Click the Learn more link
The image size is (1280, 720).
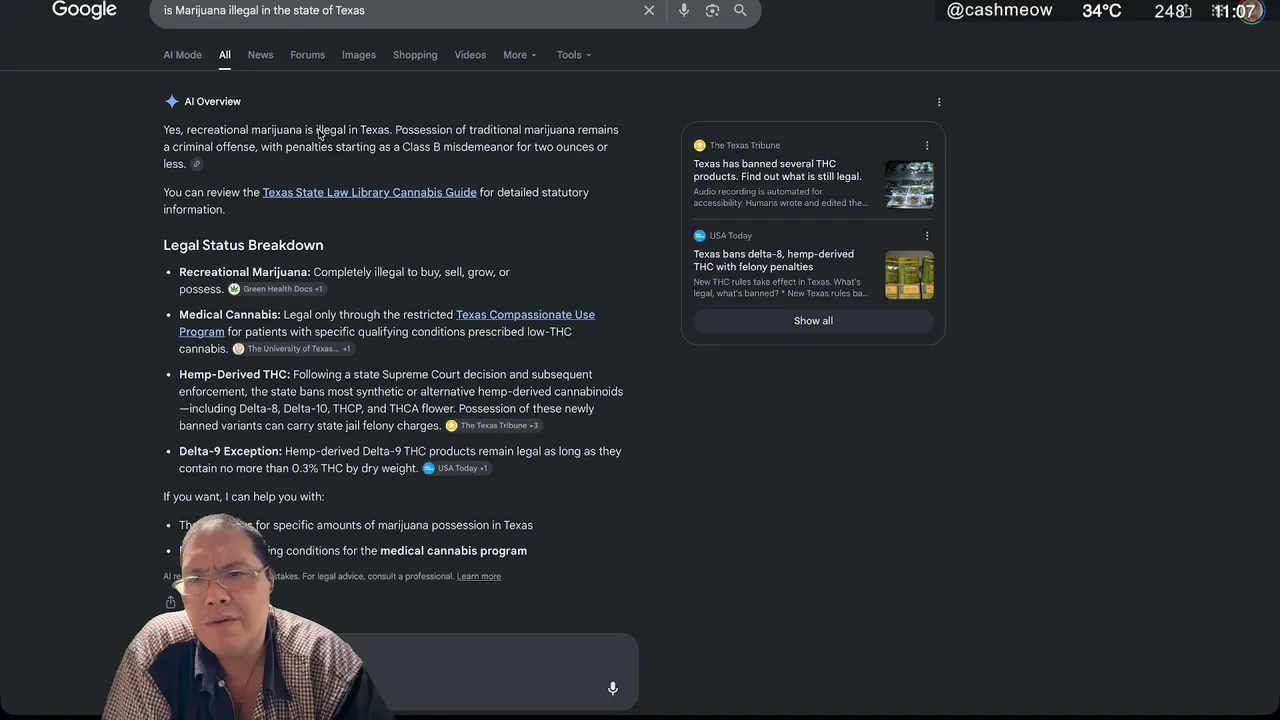click(479, 576)
